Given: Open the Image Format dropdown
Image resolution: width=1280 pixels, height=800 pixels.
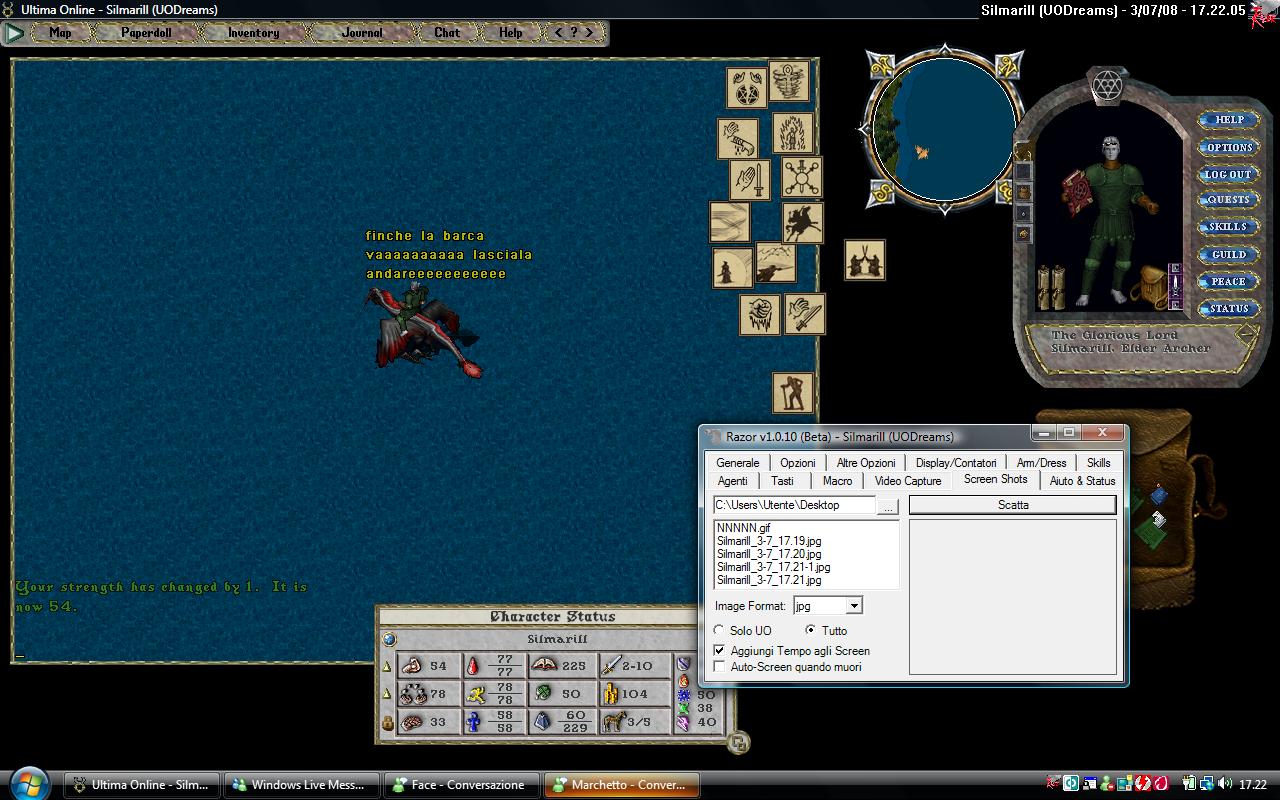Looking at the screenshot, I should click(853, 606).
